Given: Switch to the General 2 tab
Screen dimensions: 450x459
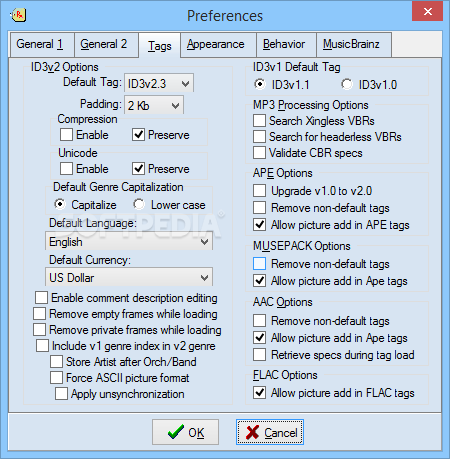Looking at the screenshot, I should click(106, 44).
